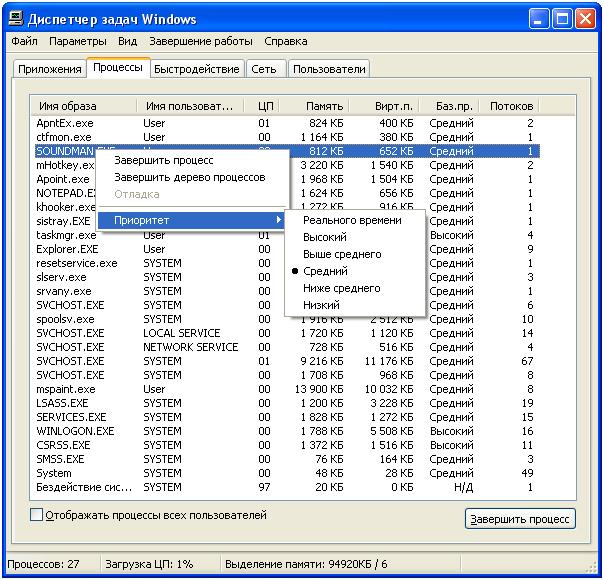Select the resetservice.exe process row

click(x=287, y=263)
